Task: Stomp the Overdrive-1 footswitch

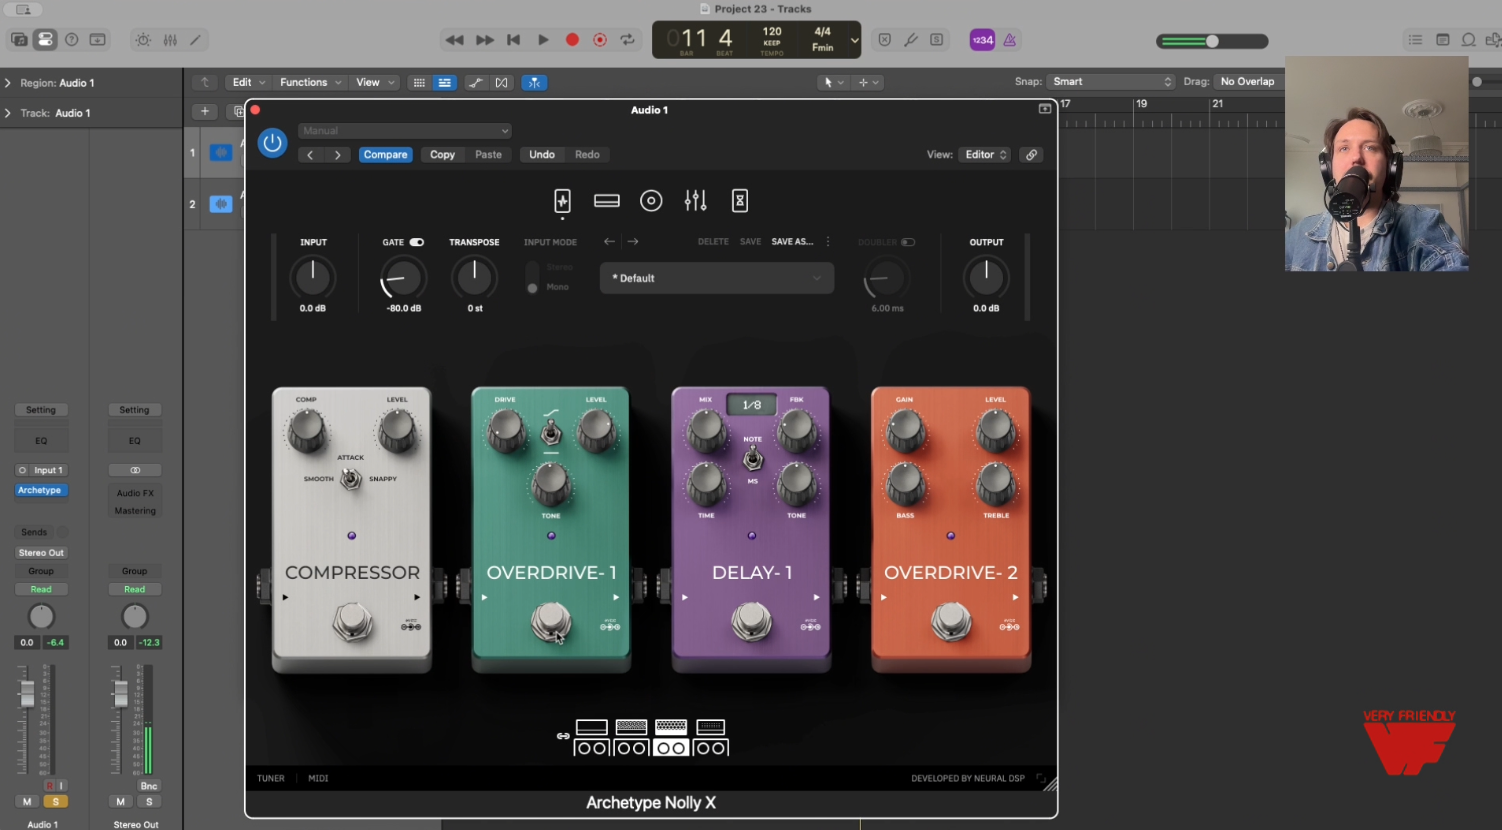Action: click(x=551, y=622)
